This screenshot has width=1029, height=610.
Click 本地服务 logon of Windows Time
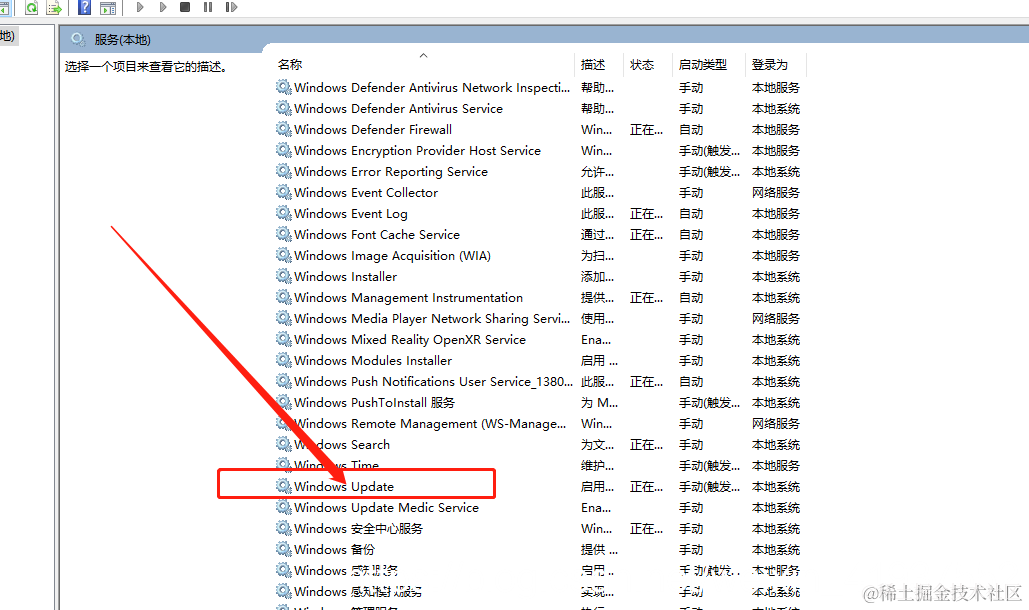(x=776, y=466)
